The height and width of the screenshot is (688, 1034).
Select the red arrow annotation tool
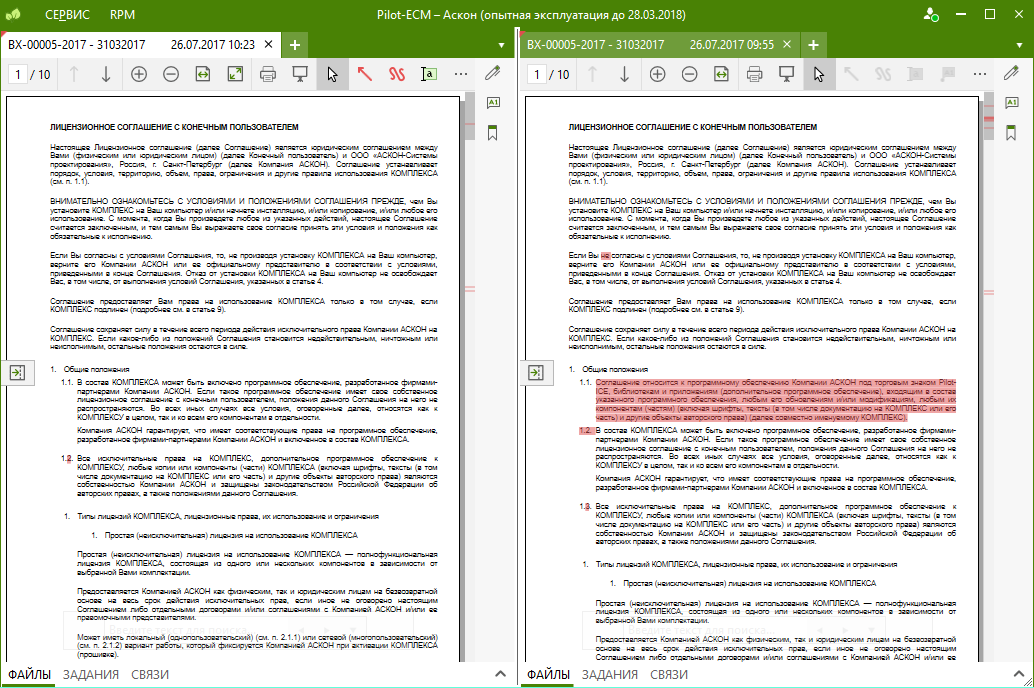point(365,74)
